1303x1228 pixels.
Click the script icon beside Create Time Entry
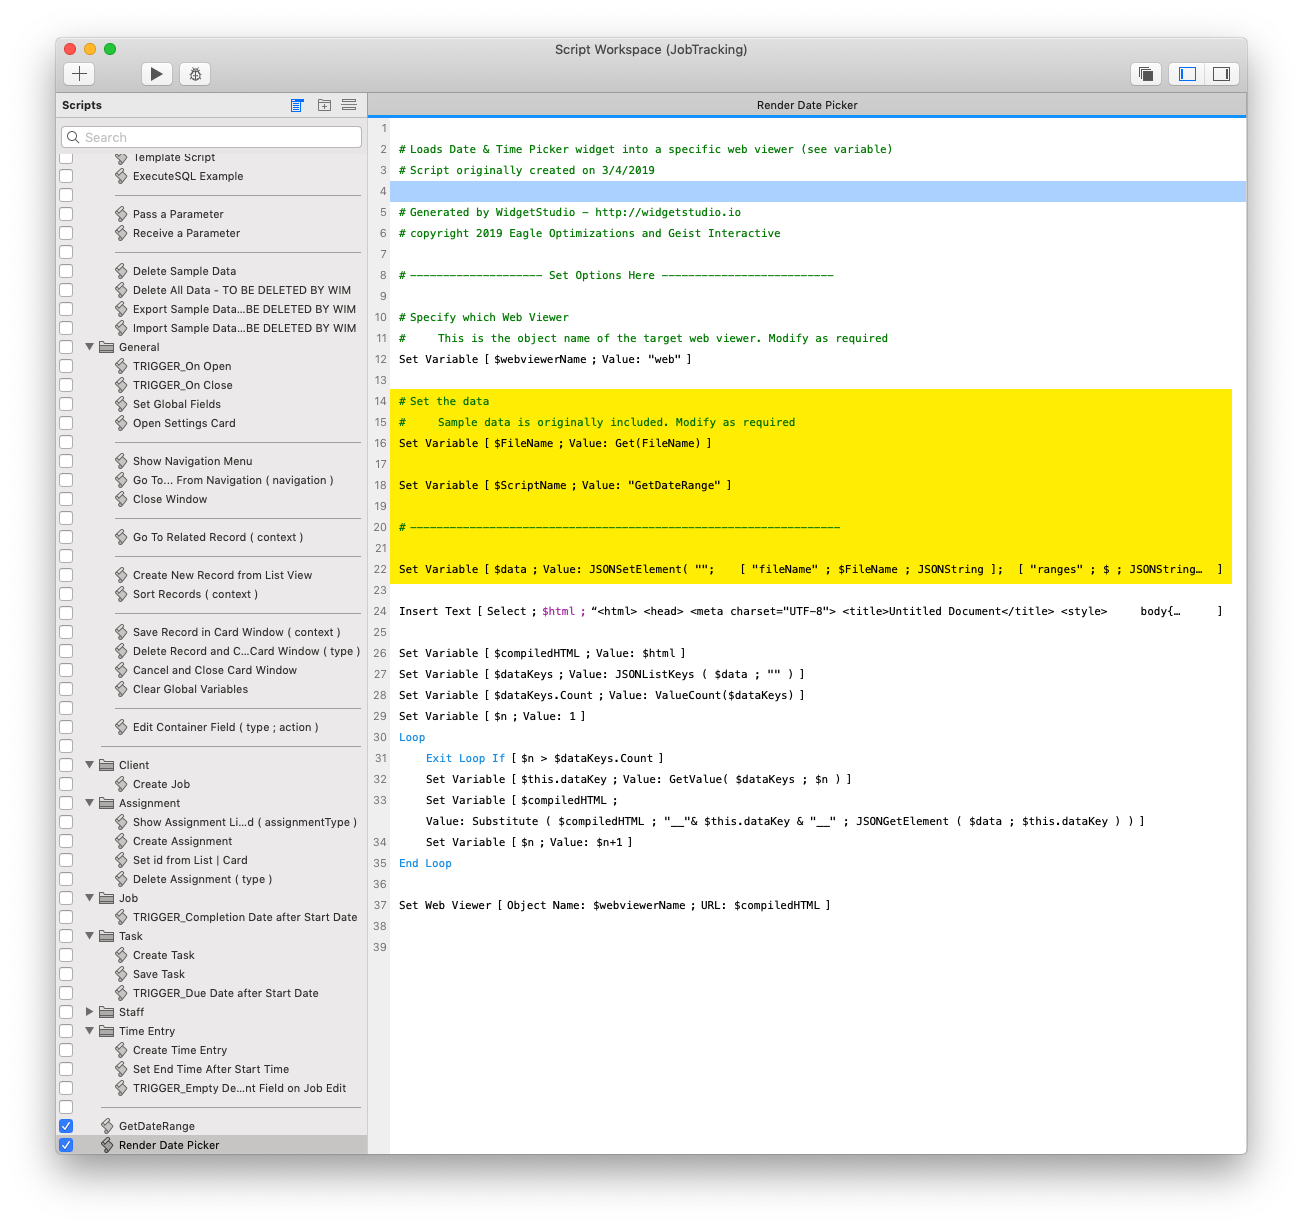point(121,1050)
